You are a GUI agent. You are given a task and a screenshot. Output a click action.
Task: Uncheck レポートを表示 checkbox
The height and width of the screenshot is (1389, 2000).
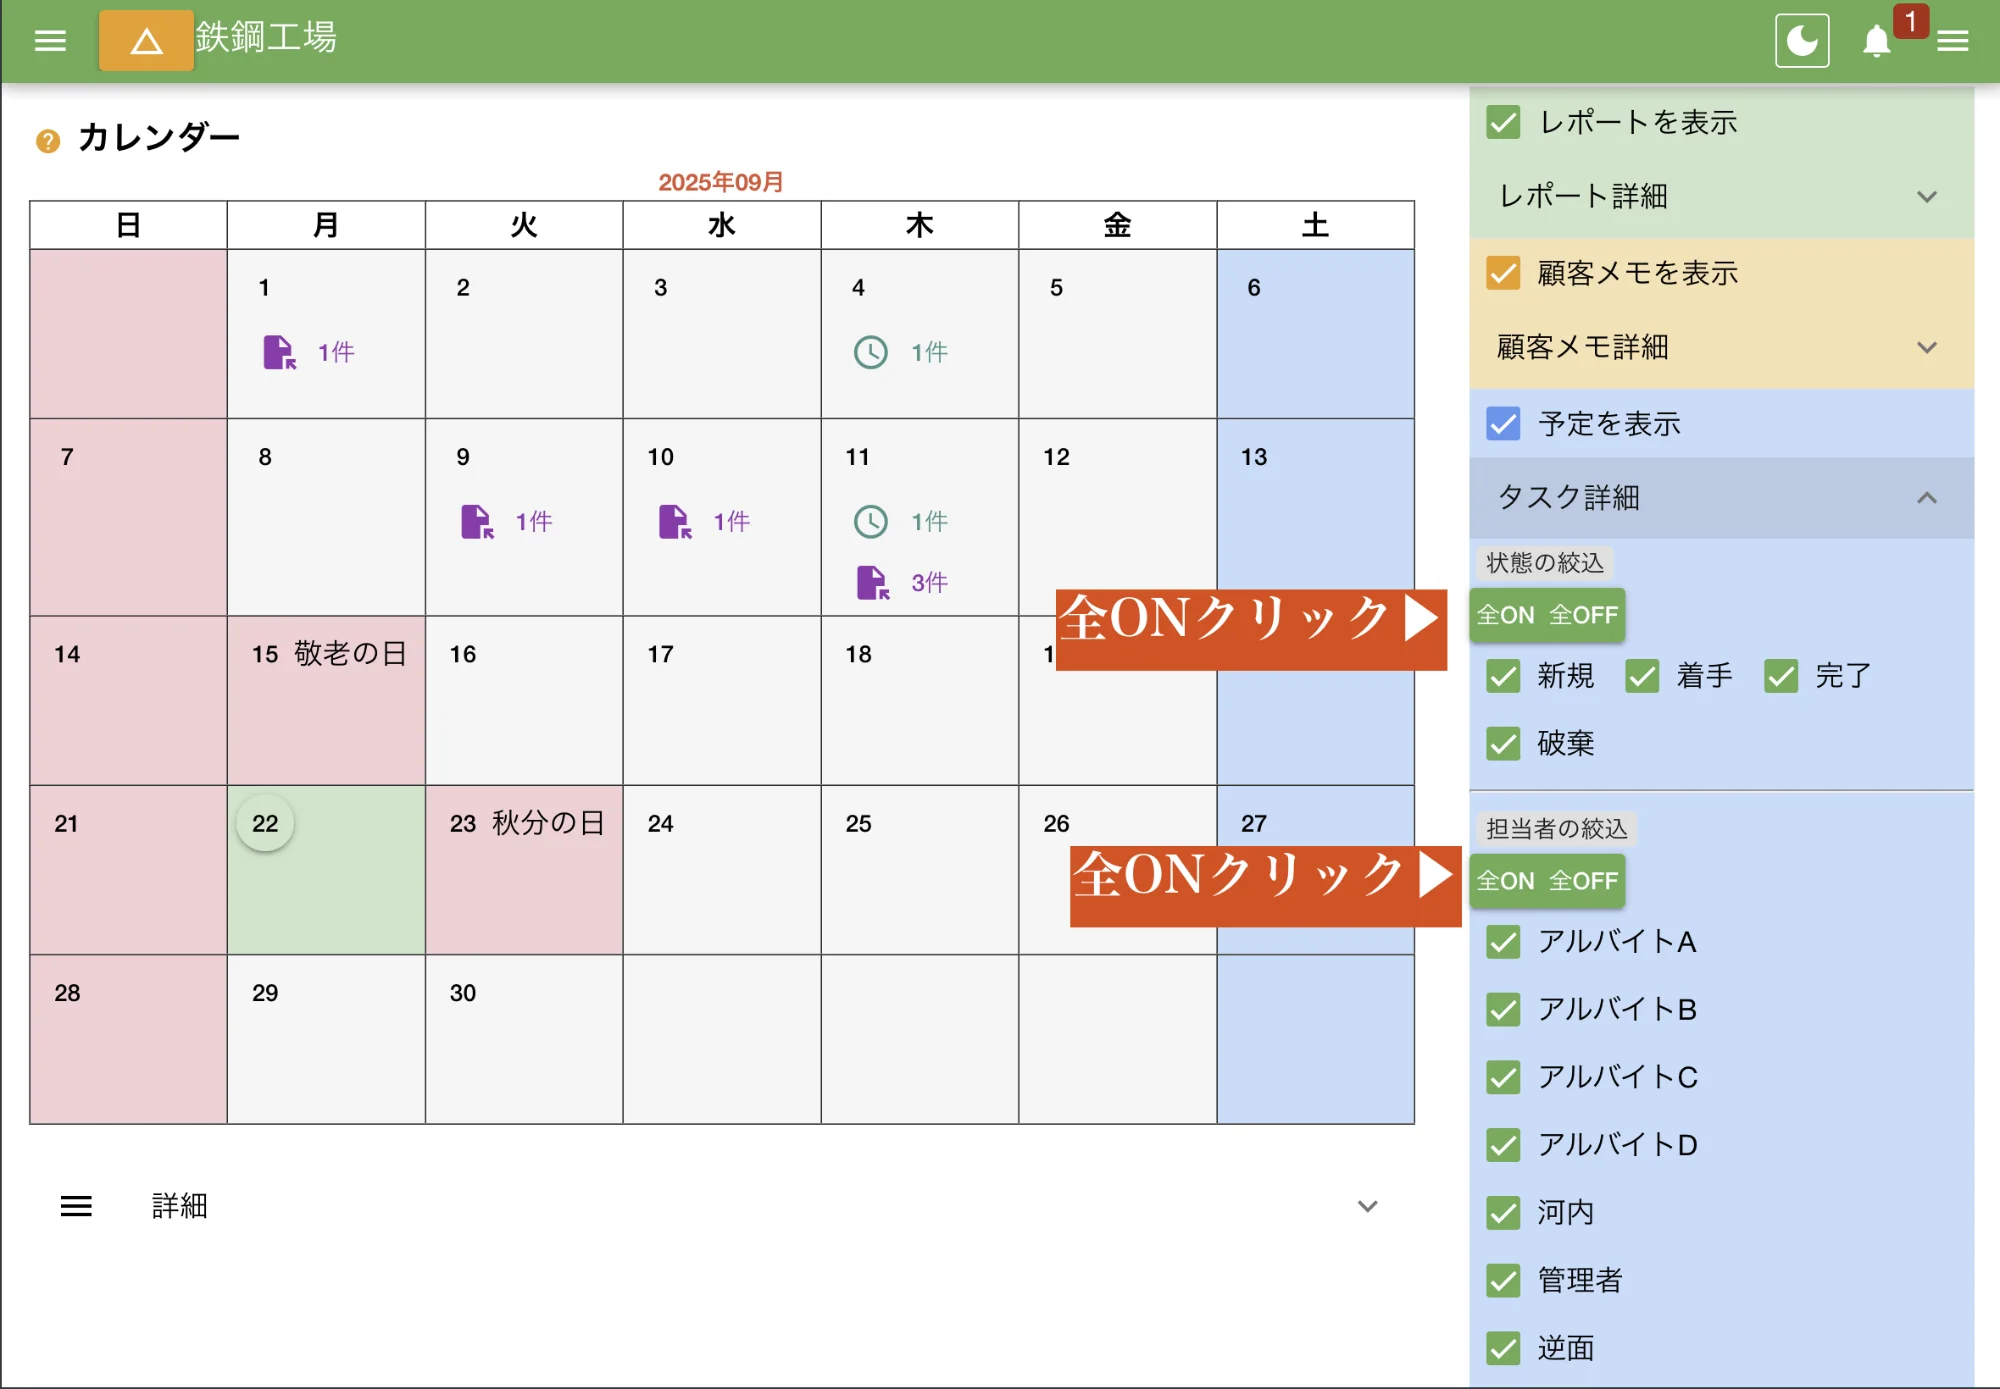(x=1503, y=122)
